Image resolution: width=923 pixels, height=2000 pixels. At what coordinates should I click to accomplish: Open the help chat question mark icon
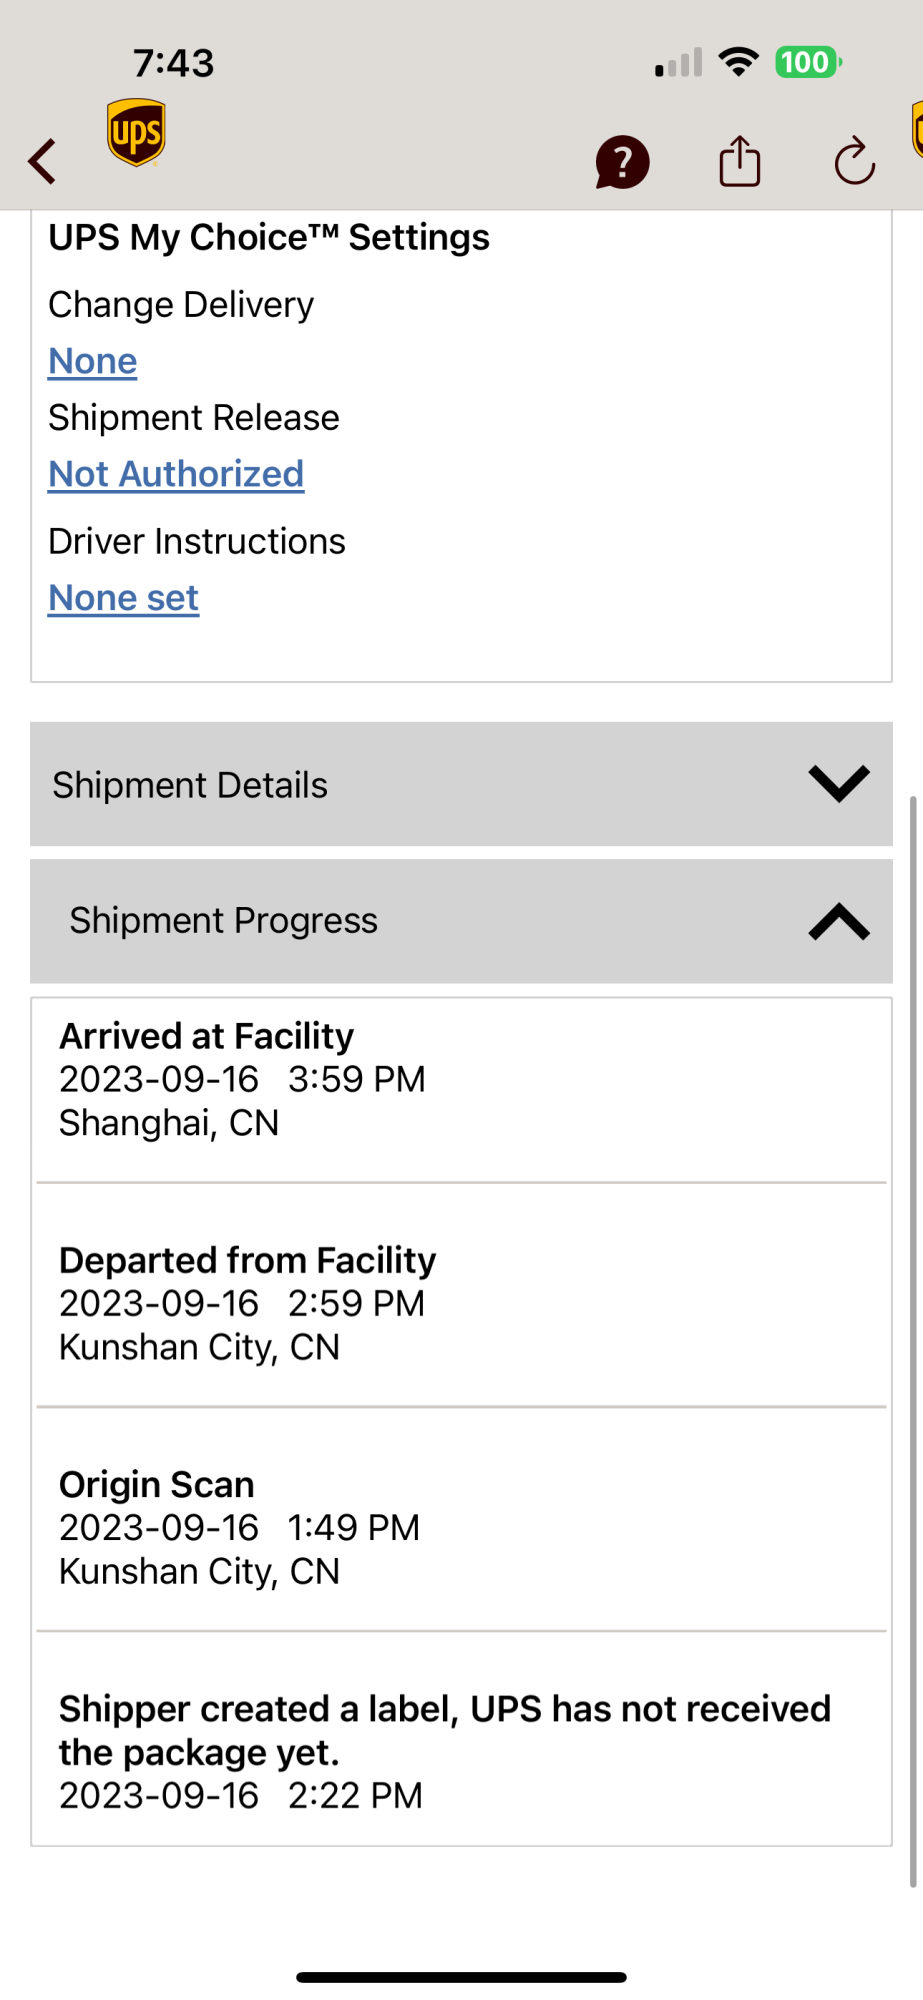[x=622, y=162]
